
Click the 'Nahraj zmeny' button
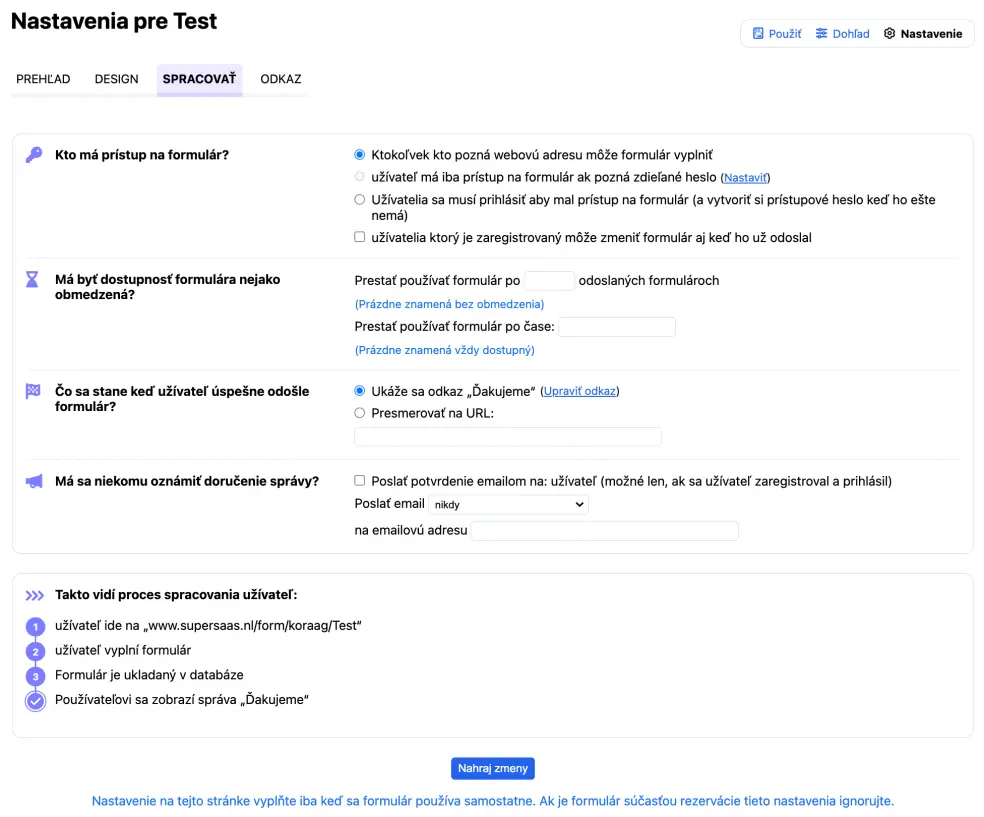click(493, 768)
